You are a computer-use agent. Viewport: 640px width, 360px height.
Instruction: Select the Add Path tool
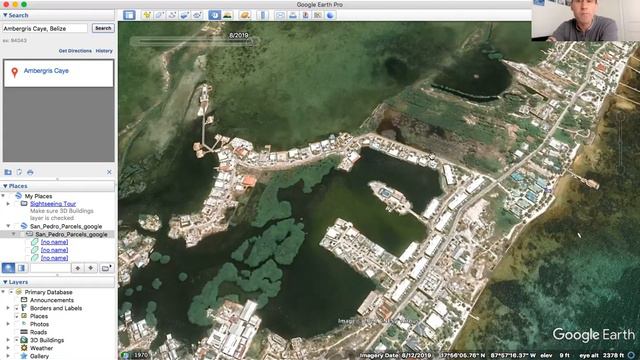pos(172,15)
